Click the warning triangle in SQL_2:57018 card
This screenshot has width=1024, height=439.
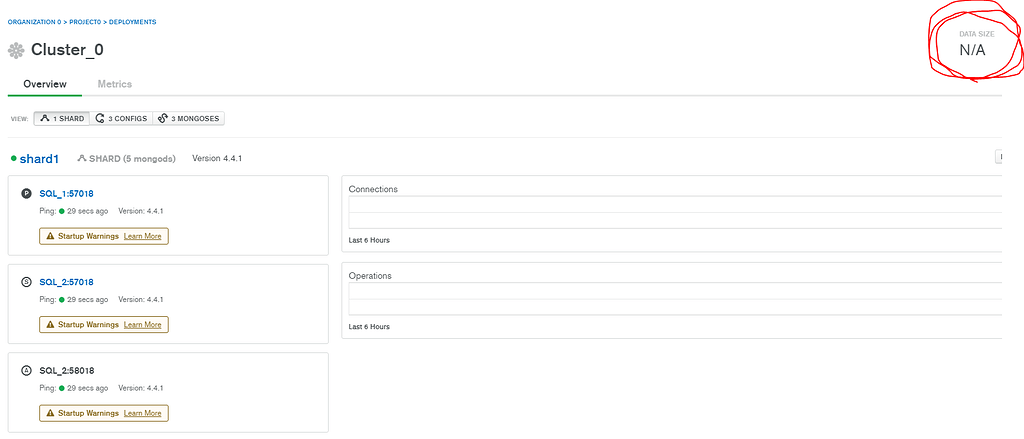click(x=50, y=324)
